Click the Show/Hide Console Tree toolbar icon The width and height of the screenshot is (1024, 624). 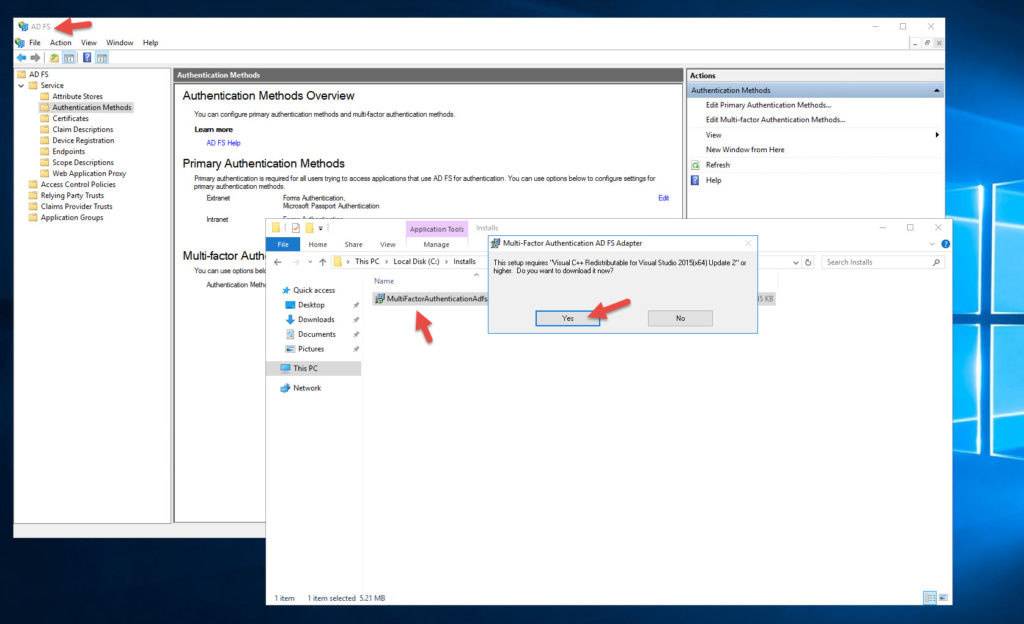[69, 58]
